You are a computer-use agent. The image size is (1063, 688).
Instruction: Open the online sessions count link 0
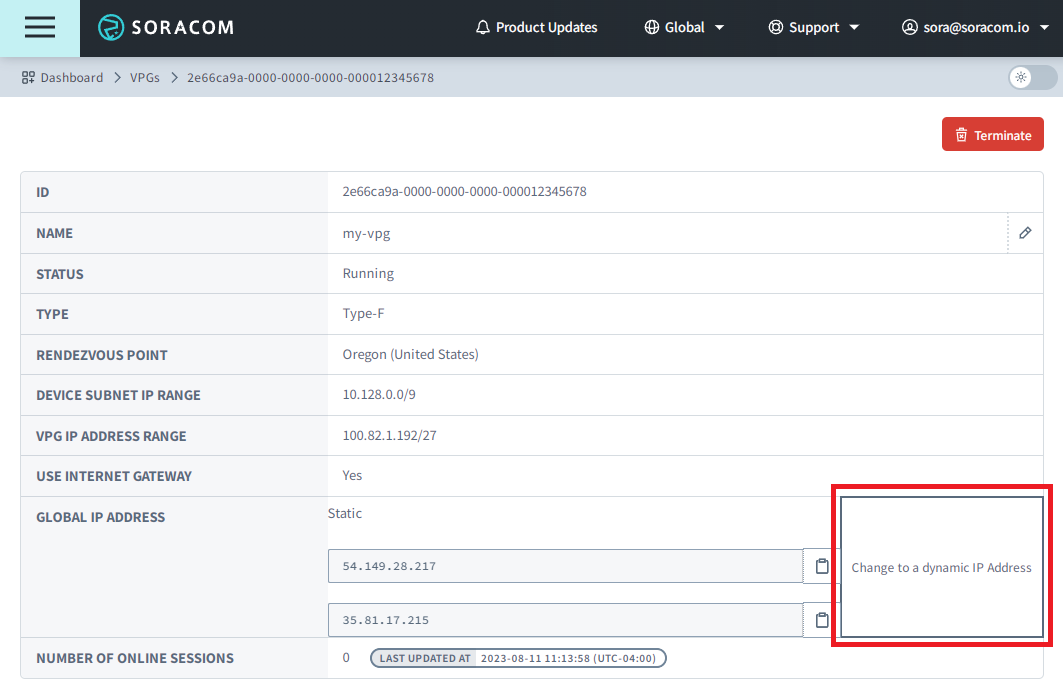[x=345, y=657]
